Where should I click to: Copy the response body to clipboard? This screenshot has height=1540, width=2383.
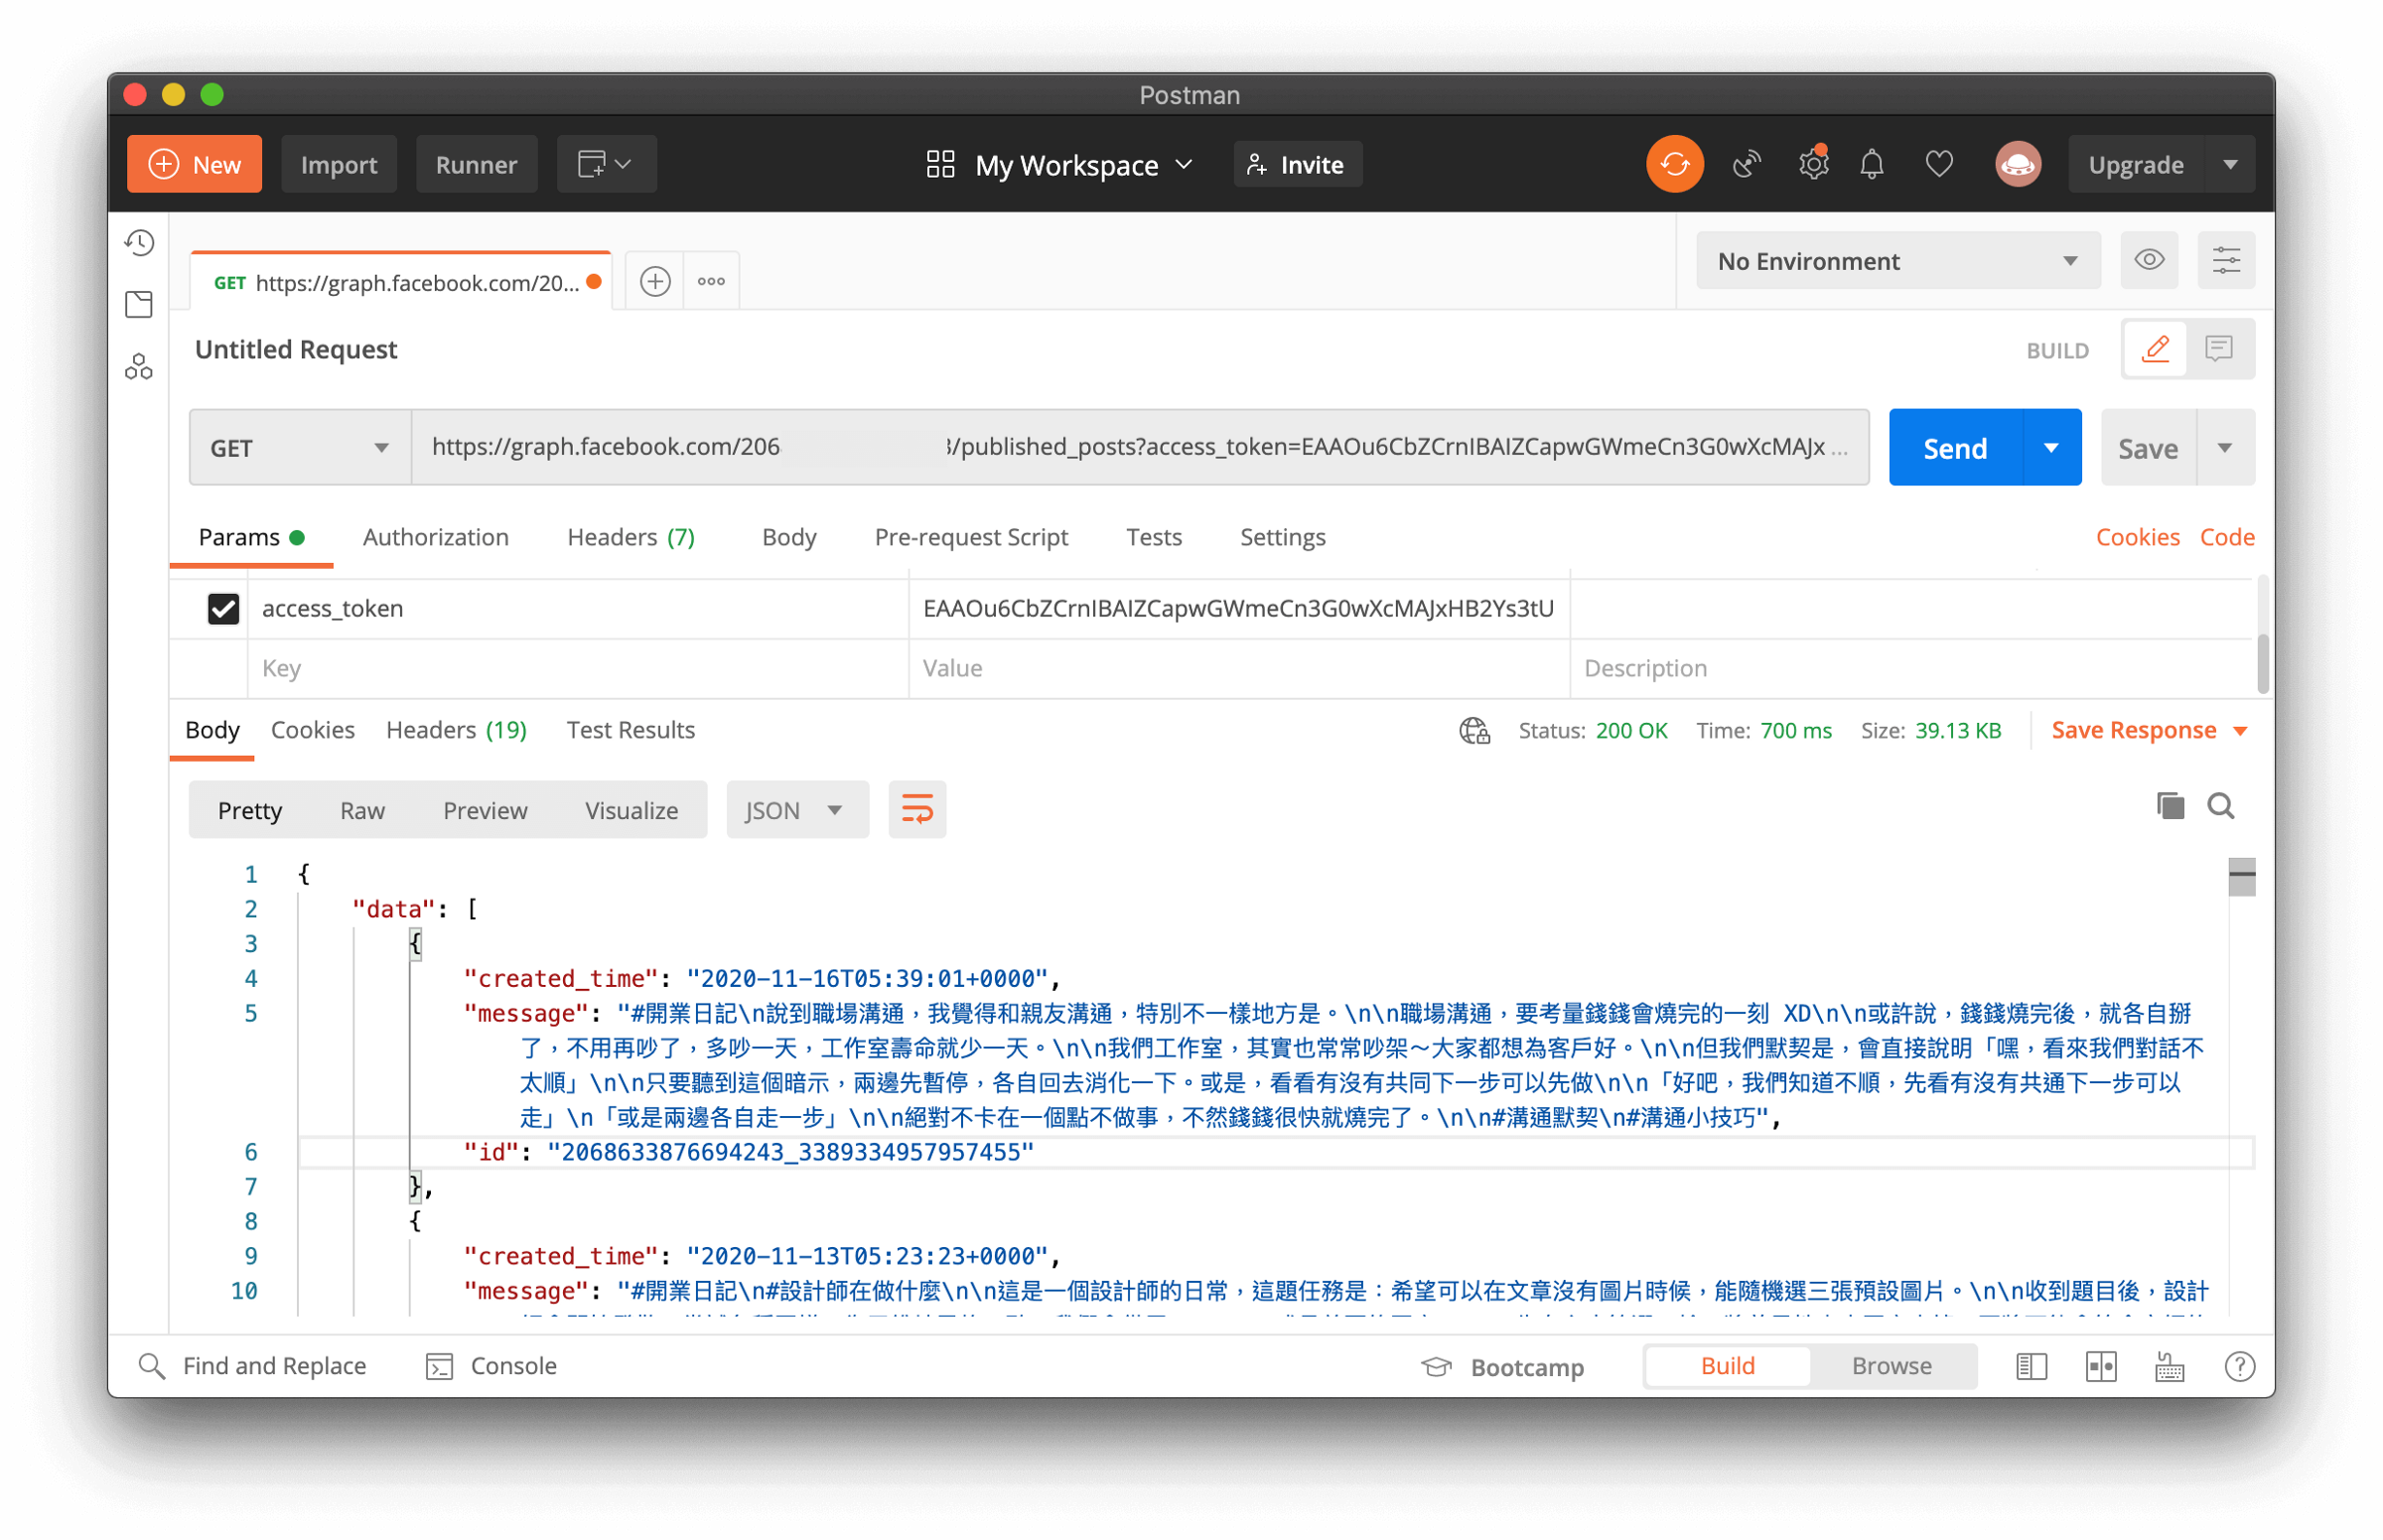click(2169, 806)
